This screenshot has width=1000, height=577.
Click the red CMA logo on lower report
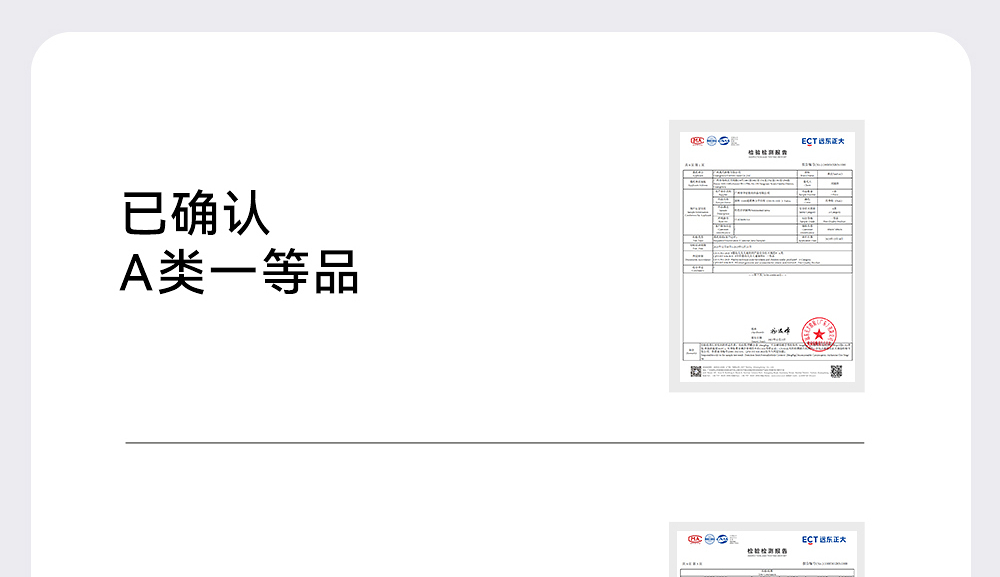point(697,540)
